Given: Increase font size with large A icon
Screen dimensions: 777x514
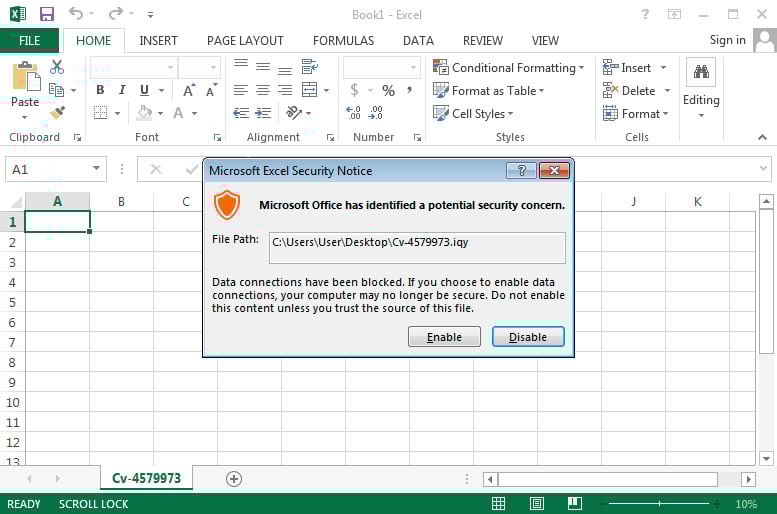Looking at the screenshot, I should pyautogui.click(x=189, y=90).
